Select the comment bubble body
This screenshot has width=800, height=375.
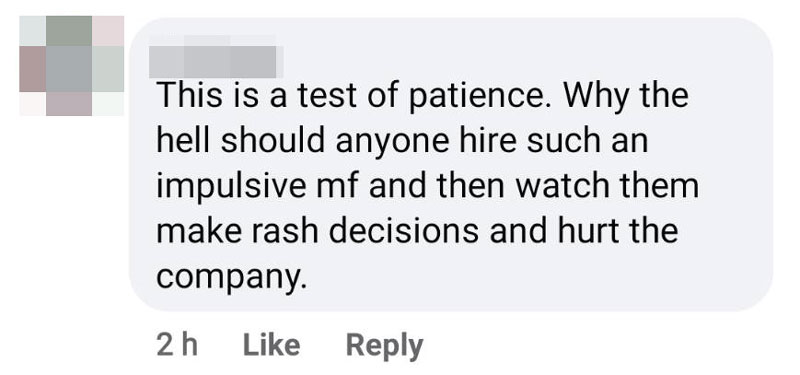pos(451,164)
